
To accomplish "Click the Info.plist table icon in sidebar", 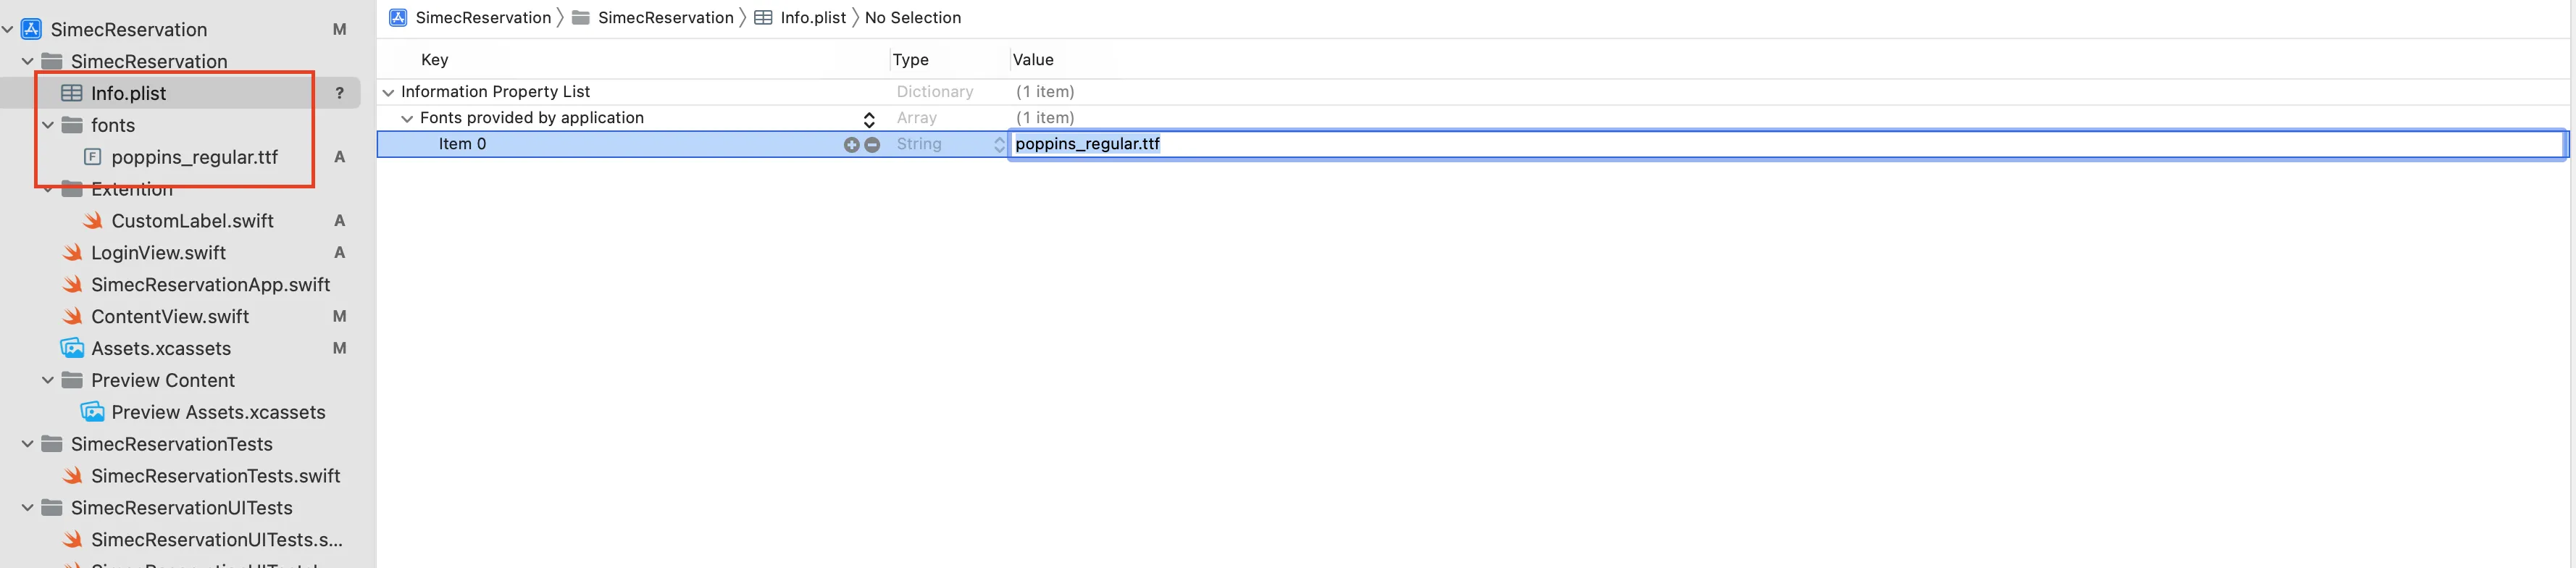I will 71,93.
